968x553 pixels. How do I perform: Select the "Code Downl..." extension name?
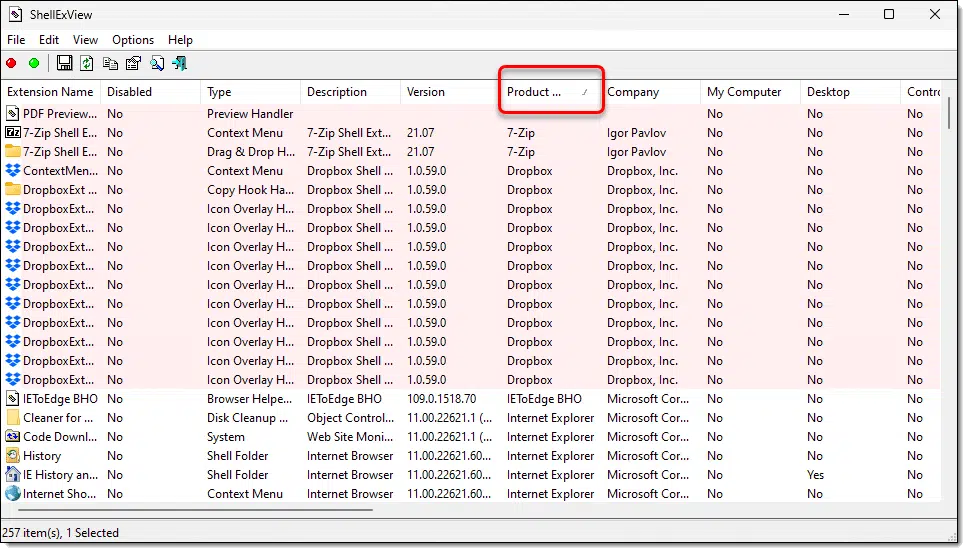[x=60, y=437]
